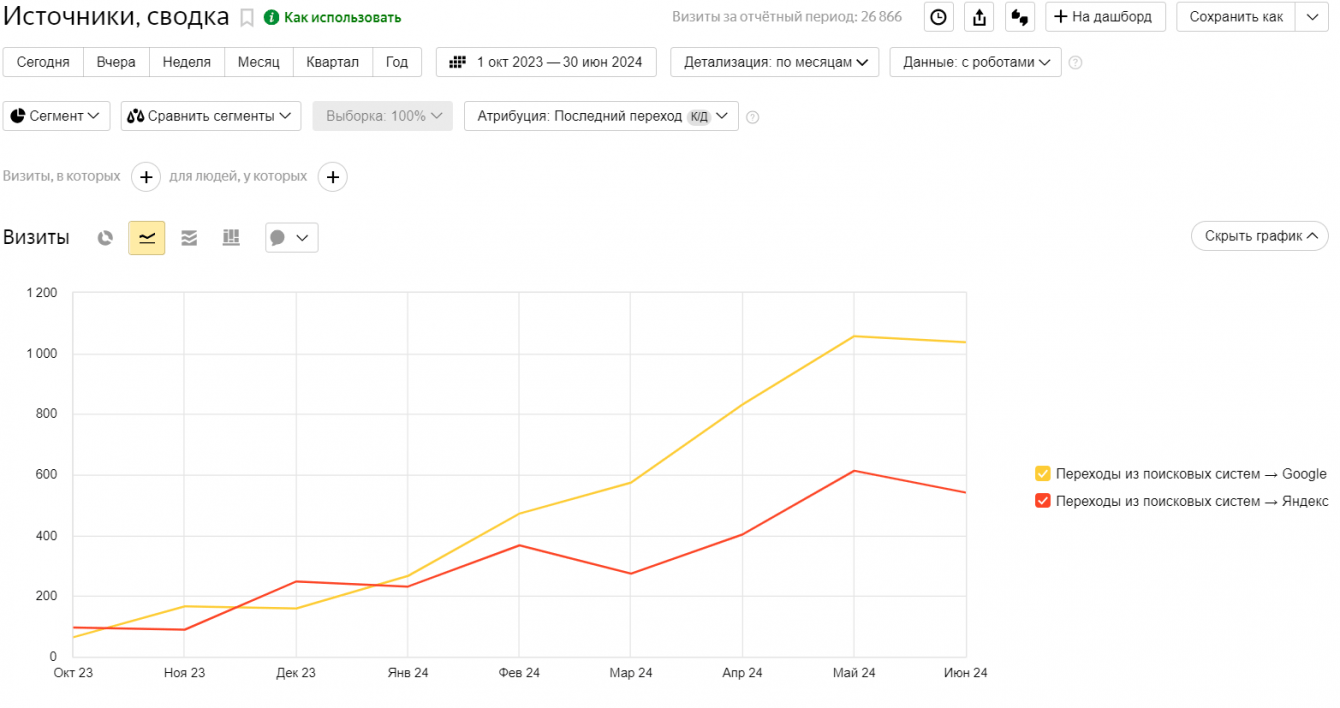Switch to the column chart view

point(231,238)
